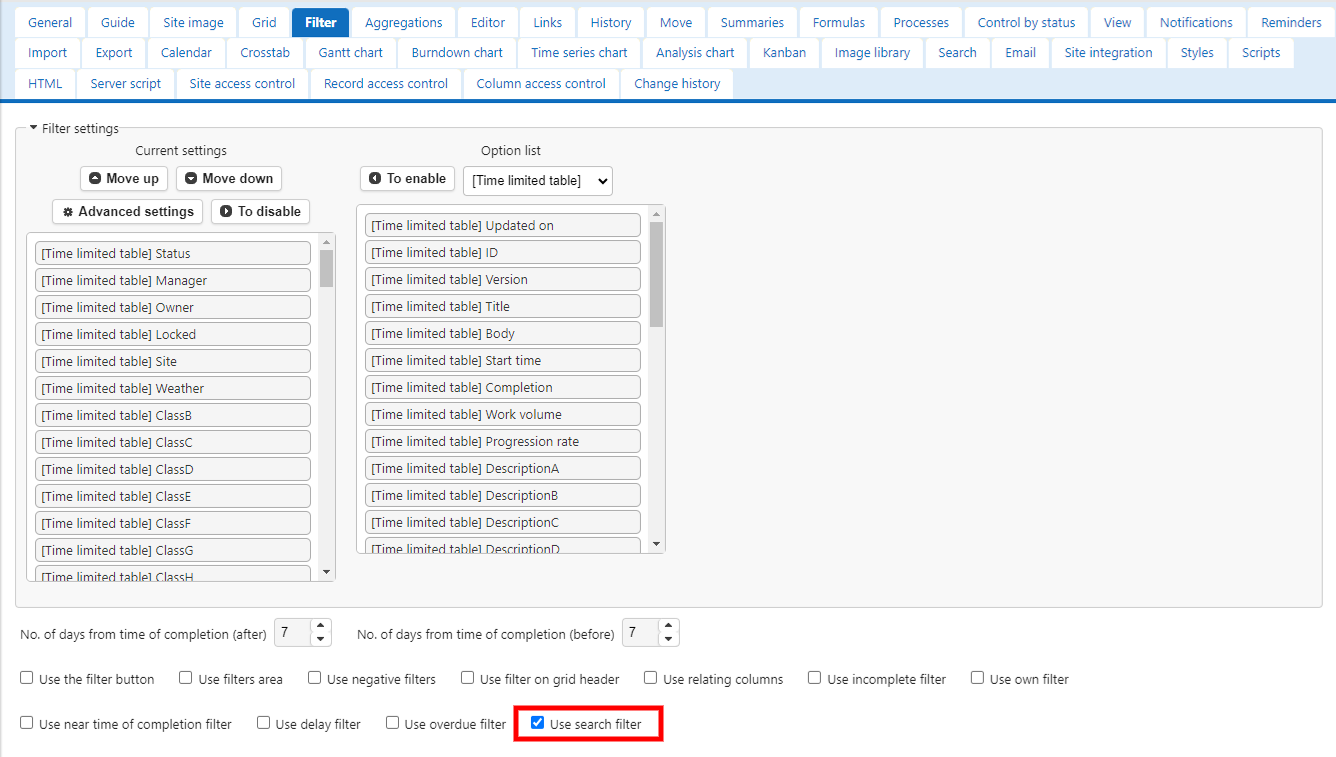Enable Use own filter
Image resolution: width=1336 pixels, height=757 pixels.
977,678
